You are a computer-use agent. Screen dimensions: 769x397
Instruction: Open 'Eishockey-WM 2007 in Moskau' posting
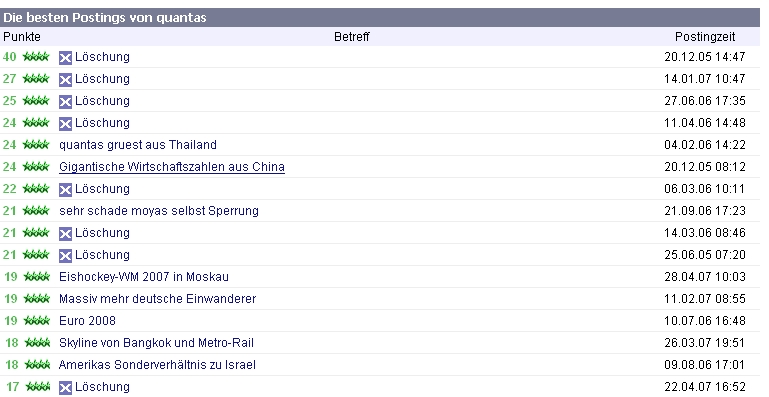(144, 277)
